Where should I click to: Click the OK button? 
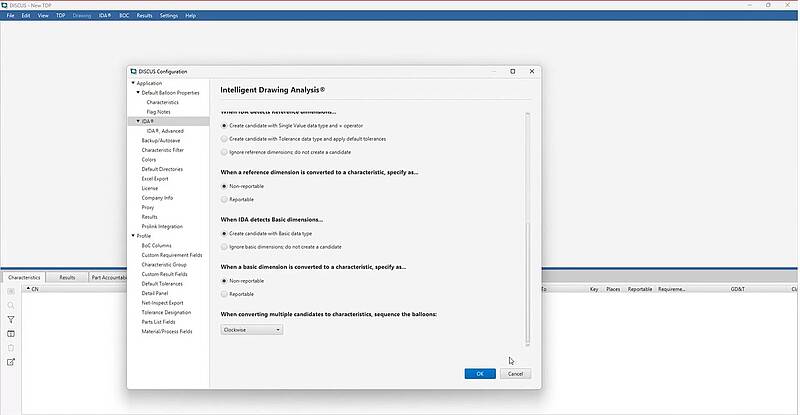click(x=479, y=373)
